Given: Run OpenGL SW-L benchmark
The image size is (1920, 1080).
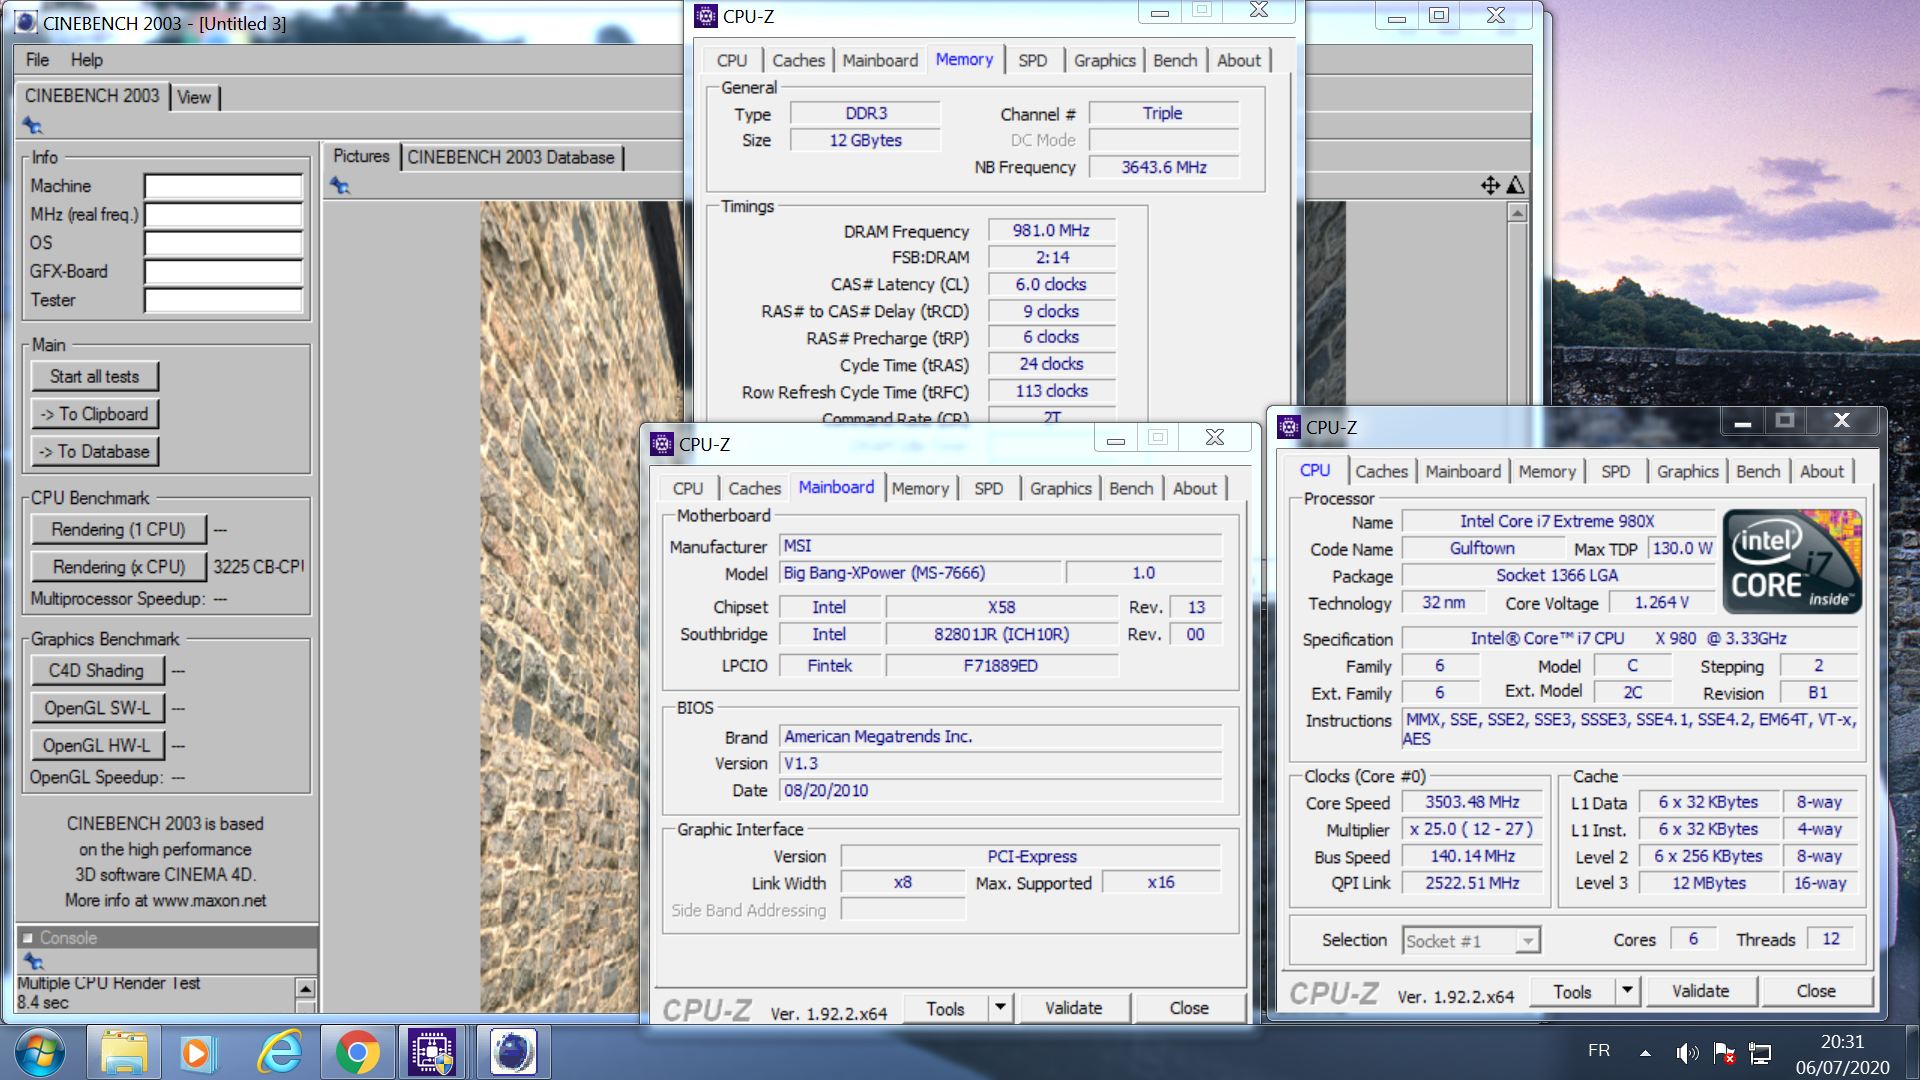Looking at the screenshot, I should pos(96,708).
